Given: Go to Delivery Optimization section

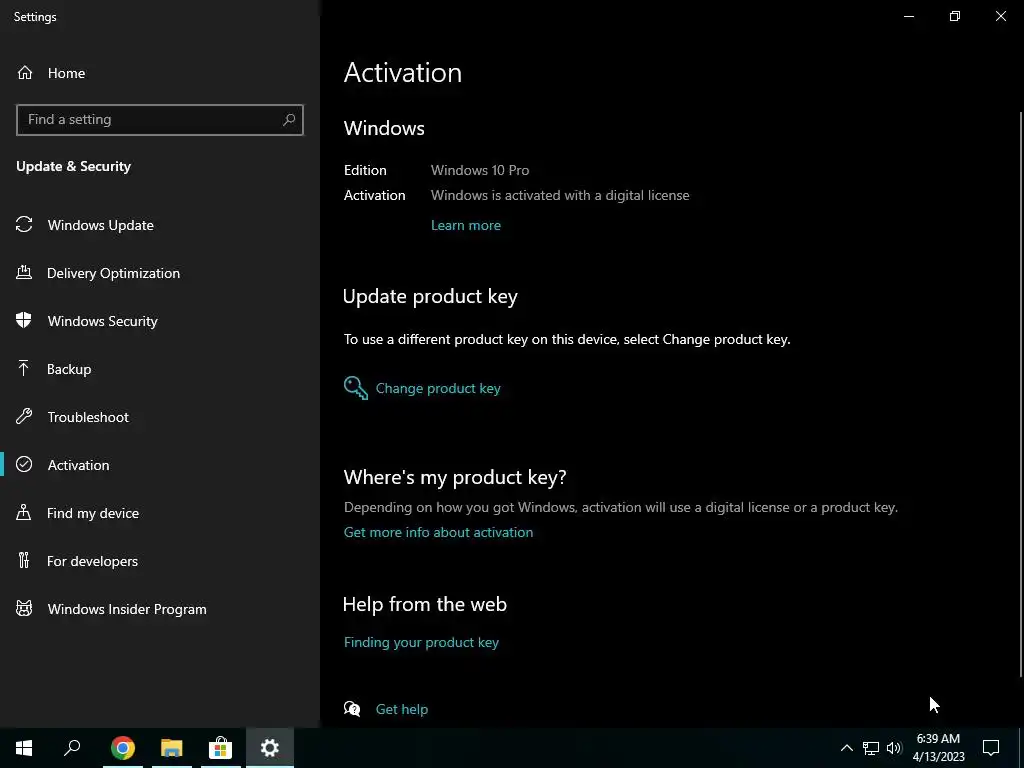Looking at the screenshot, I should [x=114, y=273].
